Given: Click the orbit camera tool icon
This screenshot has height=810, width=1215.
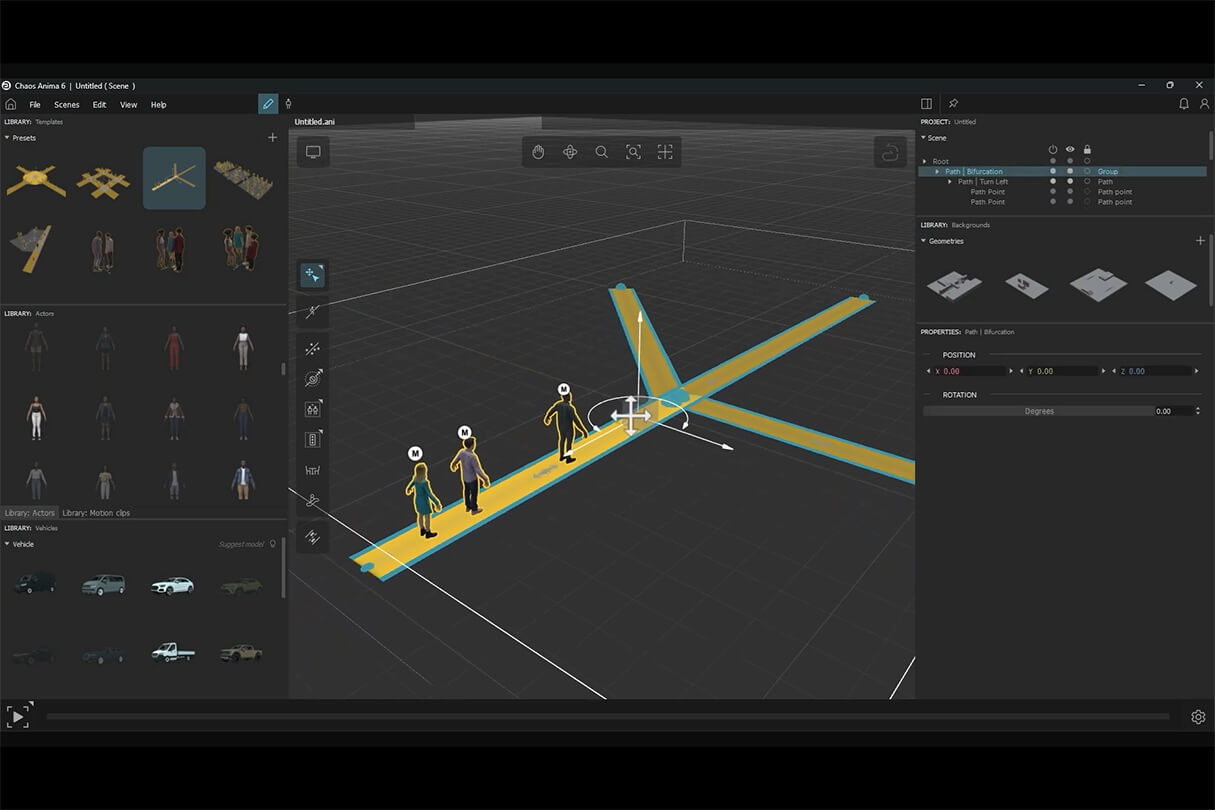Looking at the screenshot, I should pos(570,152).
